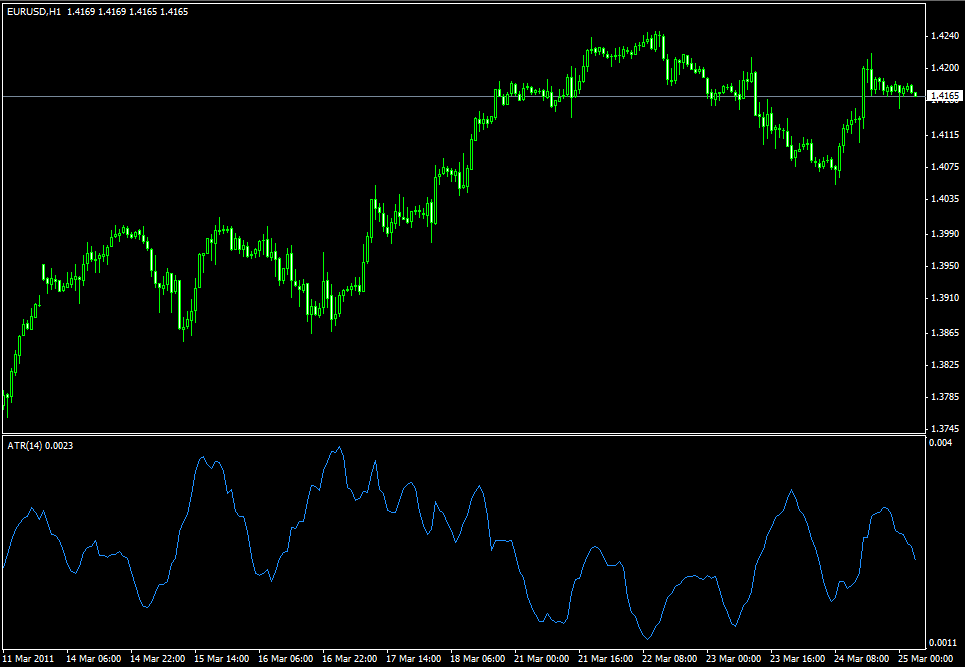
Task: Click the 16 Mar 22:00 time label
Action: (350, 658)
